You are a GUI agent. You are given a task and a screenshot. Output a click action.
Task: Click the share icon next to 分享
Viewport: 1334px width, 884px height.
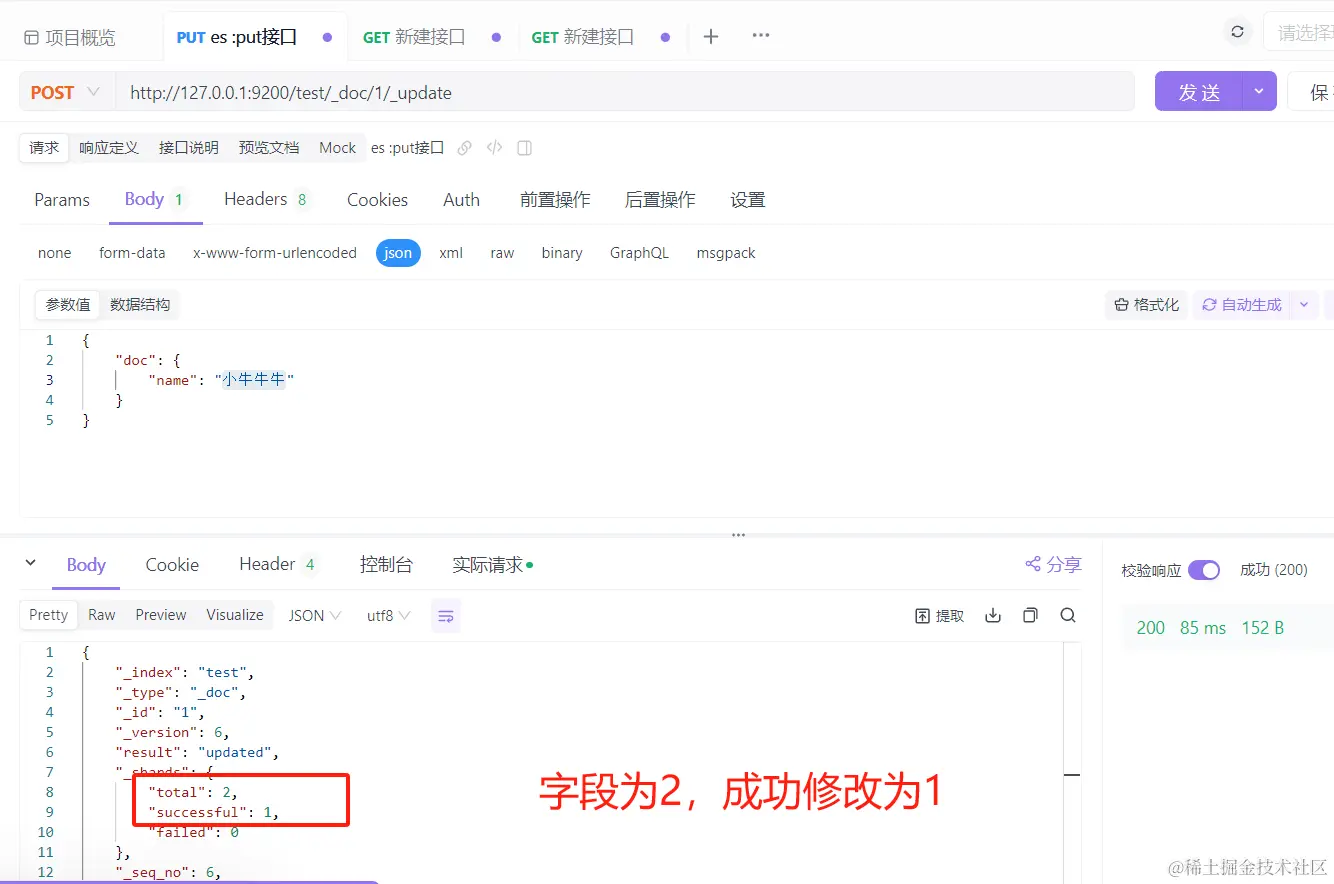click(1033, 565)
